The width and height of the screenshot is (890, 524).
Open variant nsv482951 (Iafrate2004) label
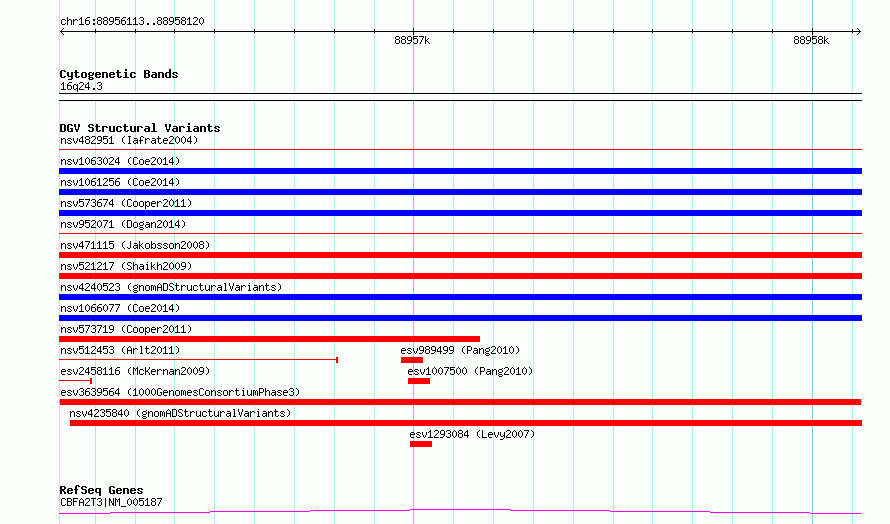[x=129, y=140]
